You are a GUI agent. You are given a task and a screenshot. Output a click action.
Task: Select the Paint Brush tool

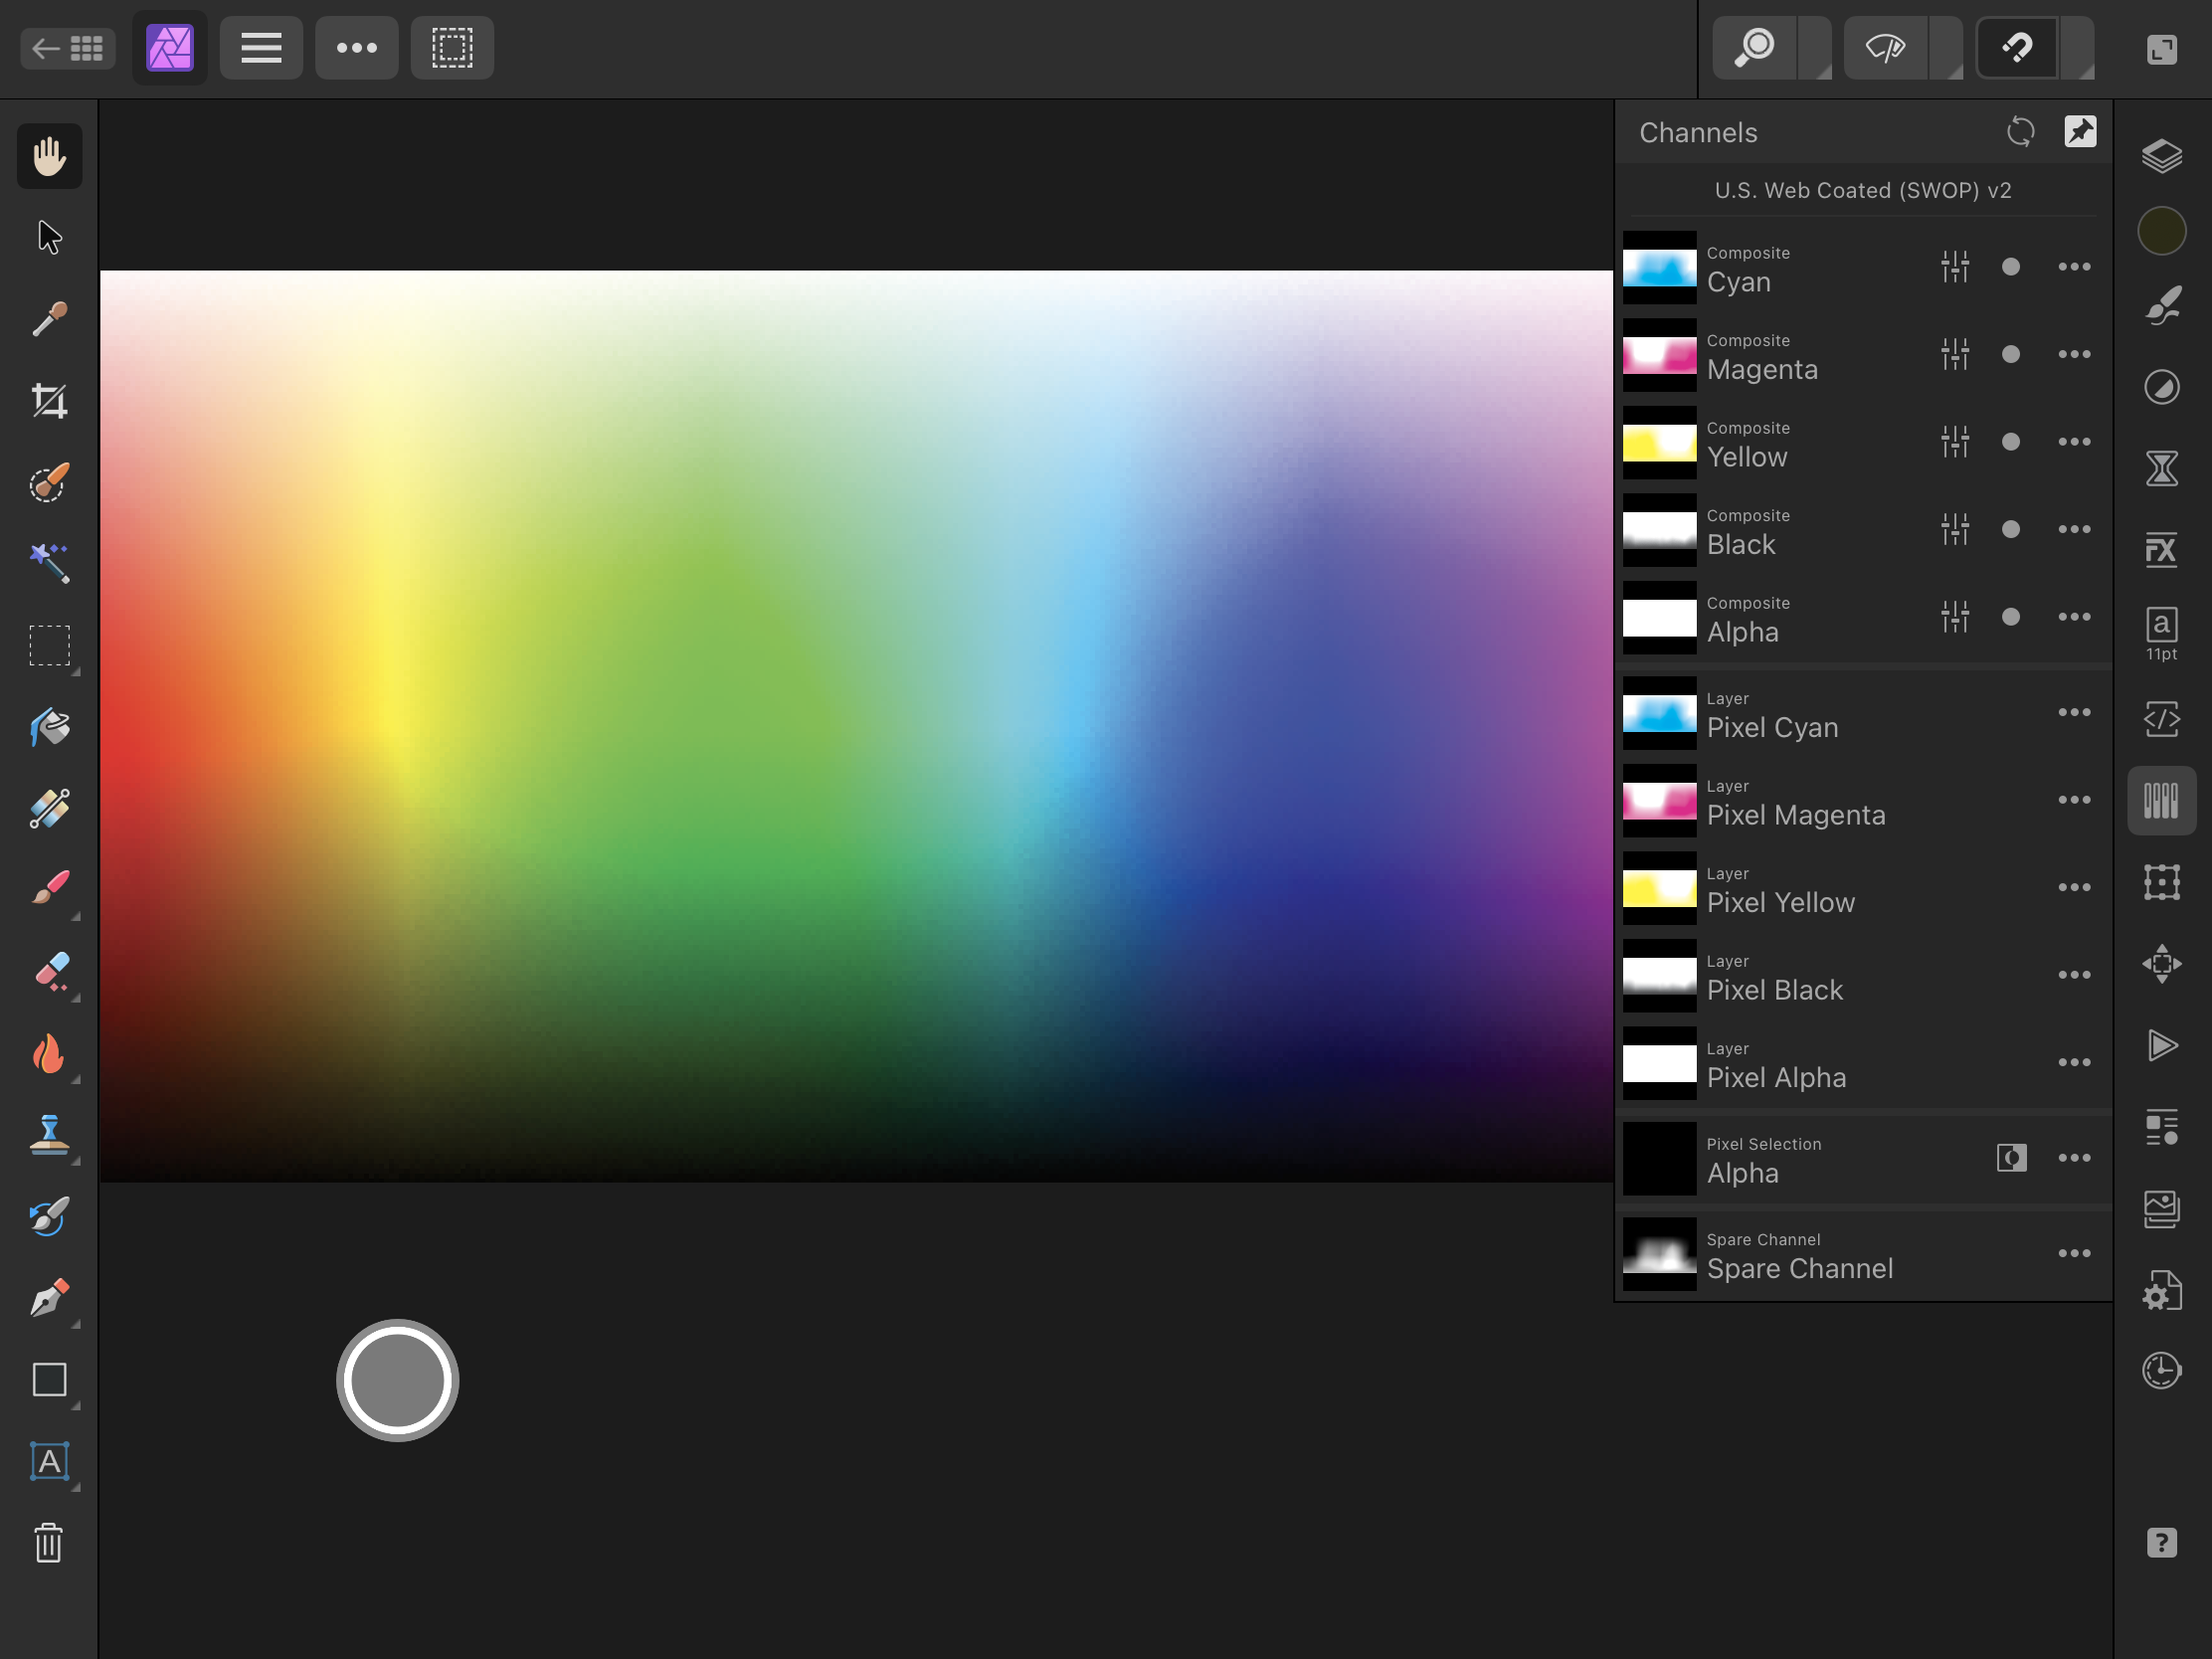[x=49, y=888]
